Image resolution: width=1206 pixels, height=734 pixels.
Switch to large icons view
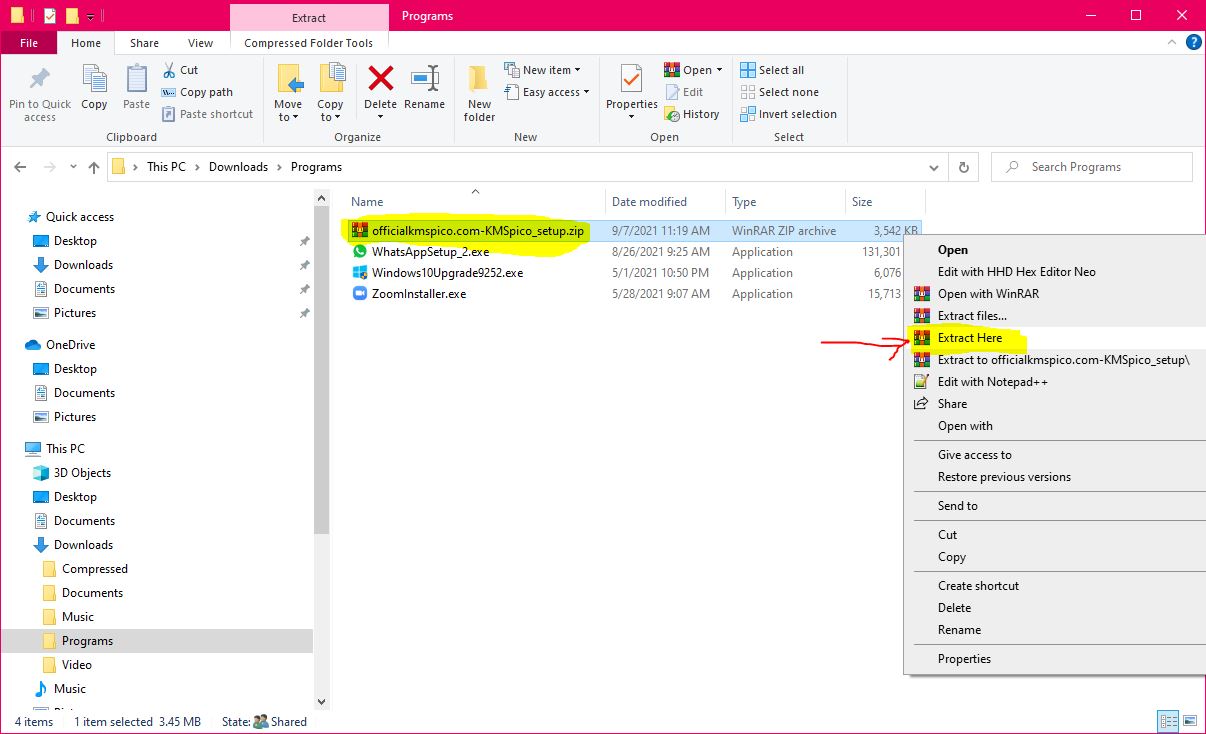[1188, 721]
